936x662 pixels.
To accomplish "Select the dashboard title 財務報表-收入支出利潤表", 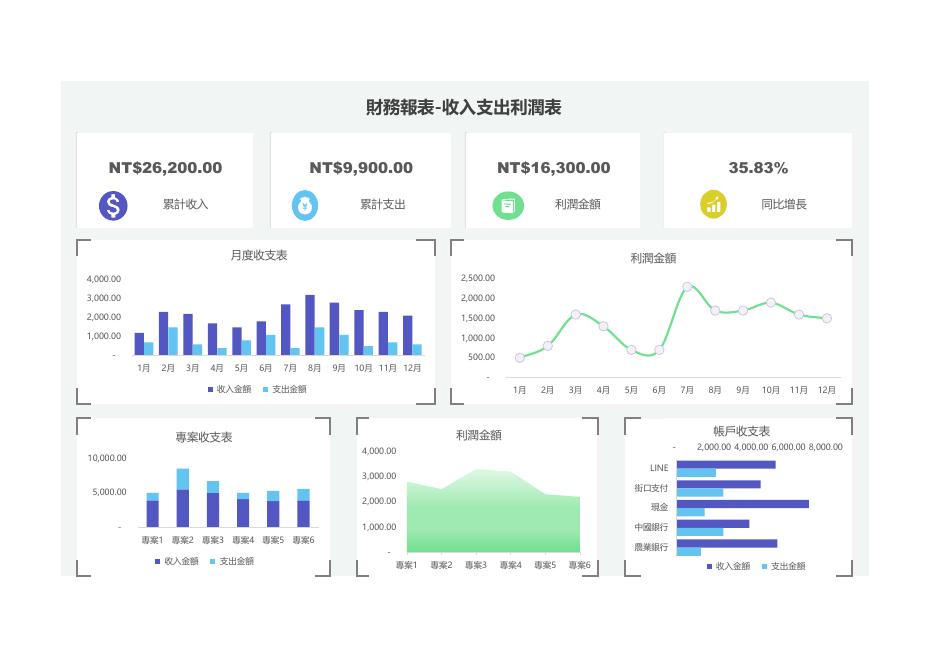I will pos(464,107).
